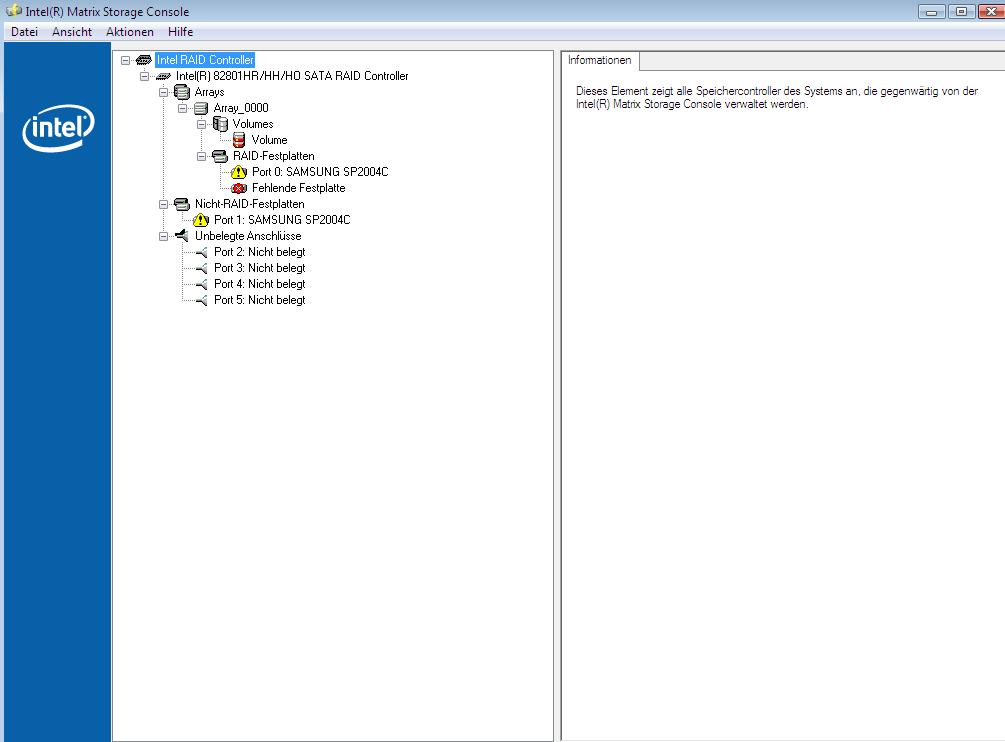Select the Nicht-RAID-Festplatten label
This screenshot has height=742, width=1005.
click(249, 204)
